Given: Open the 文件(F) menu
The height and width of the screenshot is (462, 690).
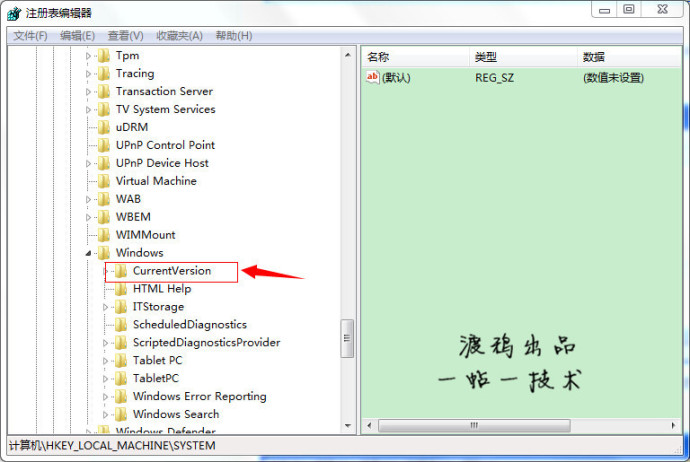Looking at the screenshot, I should (x=31, y=36).
